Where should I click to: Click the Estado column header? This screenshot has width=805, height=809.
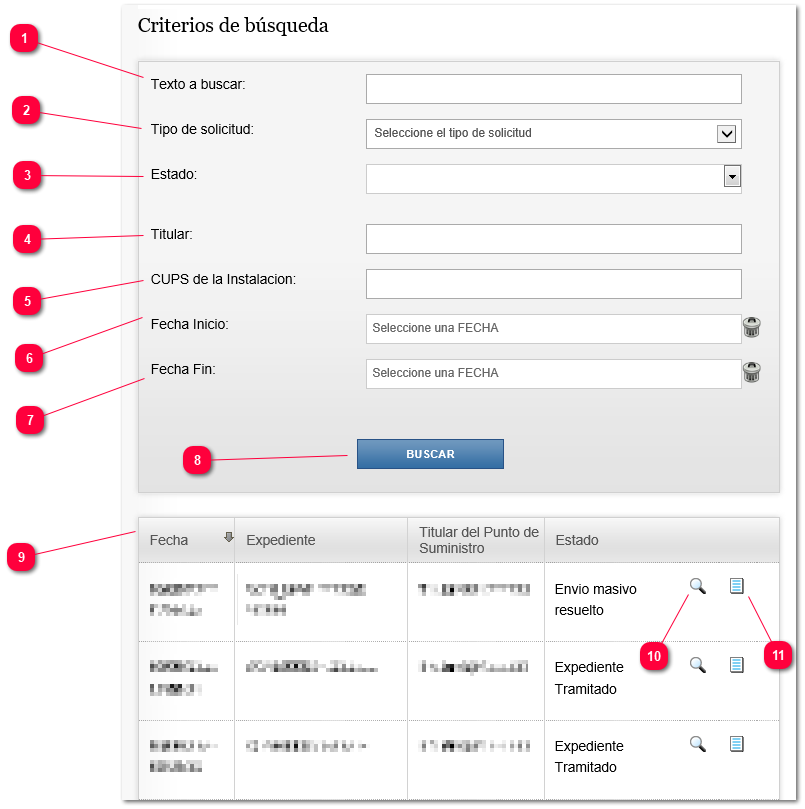coord(577,540)
